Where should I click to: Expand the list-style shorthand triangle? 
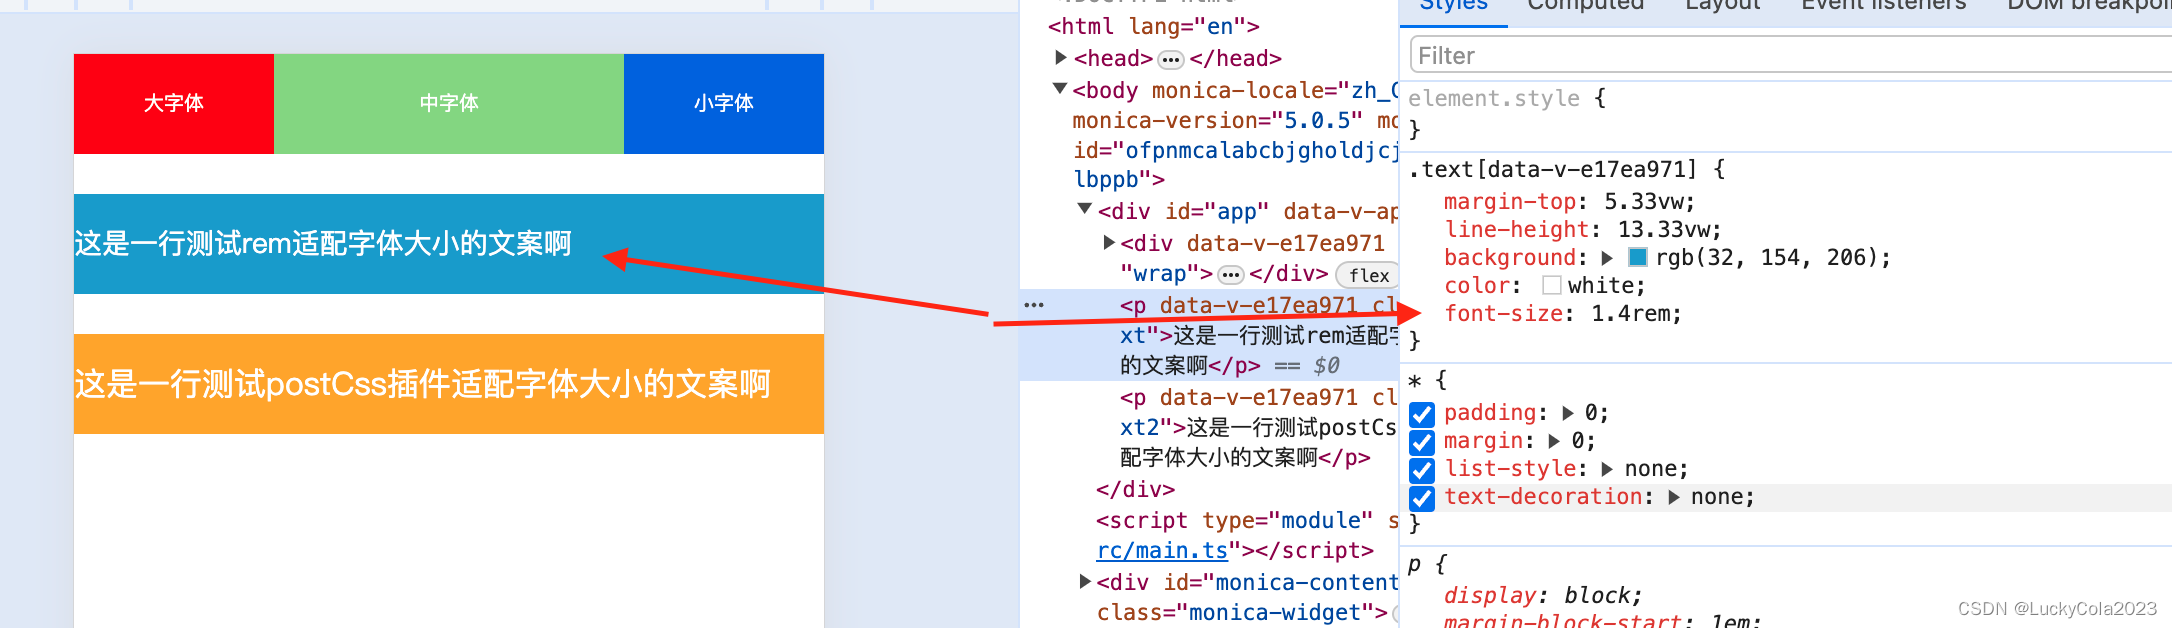point(1607,469)
